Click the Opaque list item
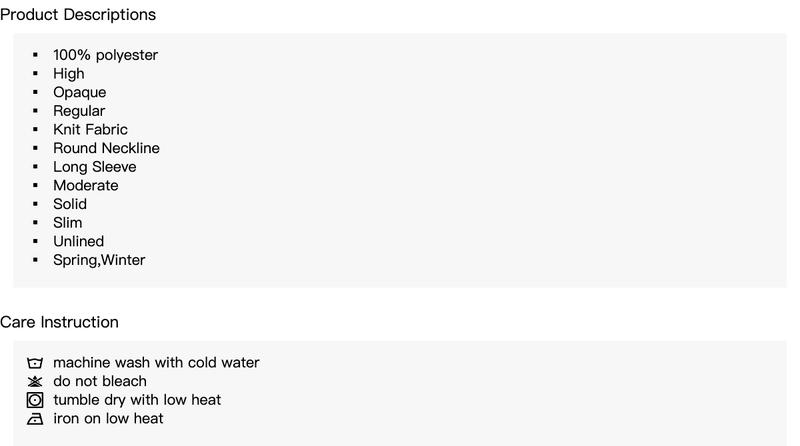 [x=80, y=92]
